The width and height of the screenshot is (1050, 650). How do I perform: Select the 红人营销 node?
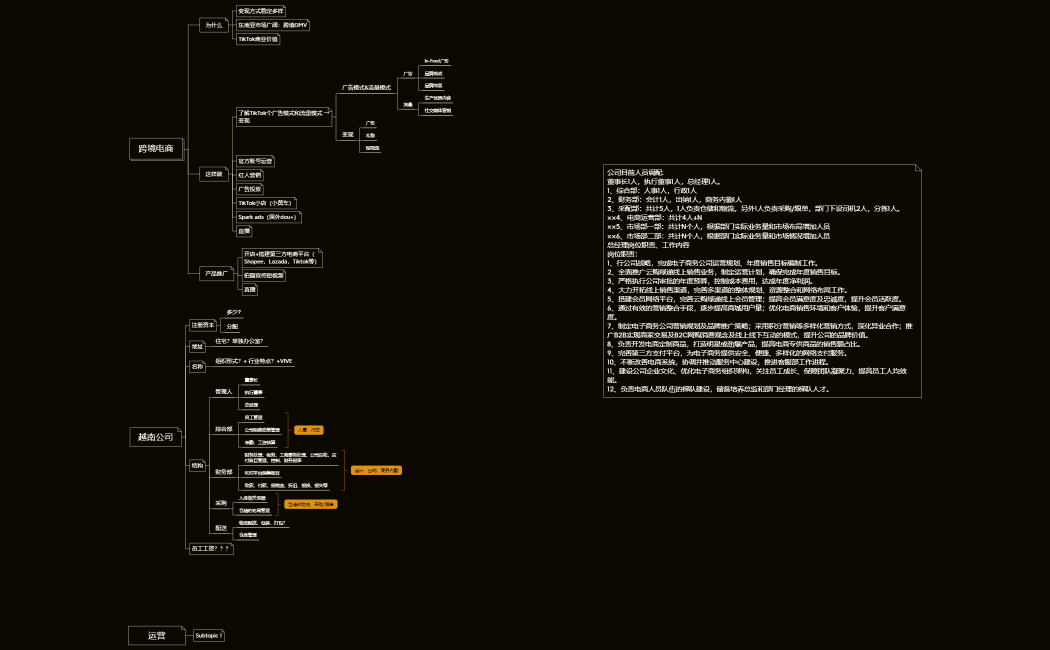coord(249,174)
